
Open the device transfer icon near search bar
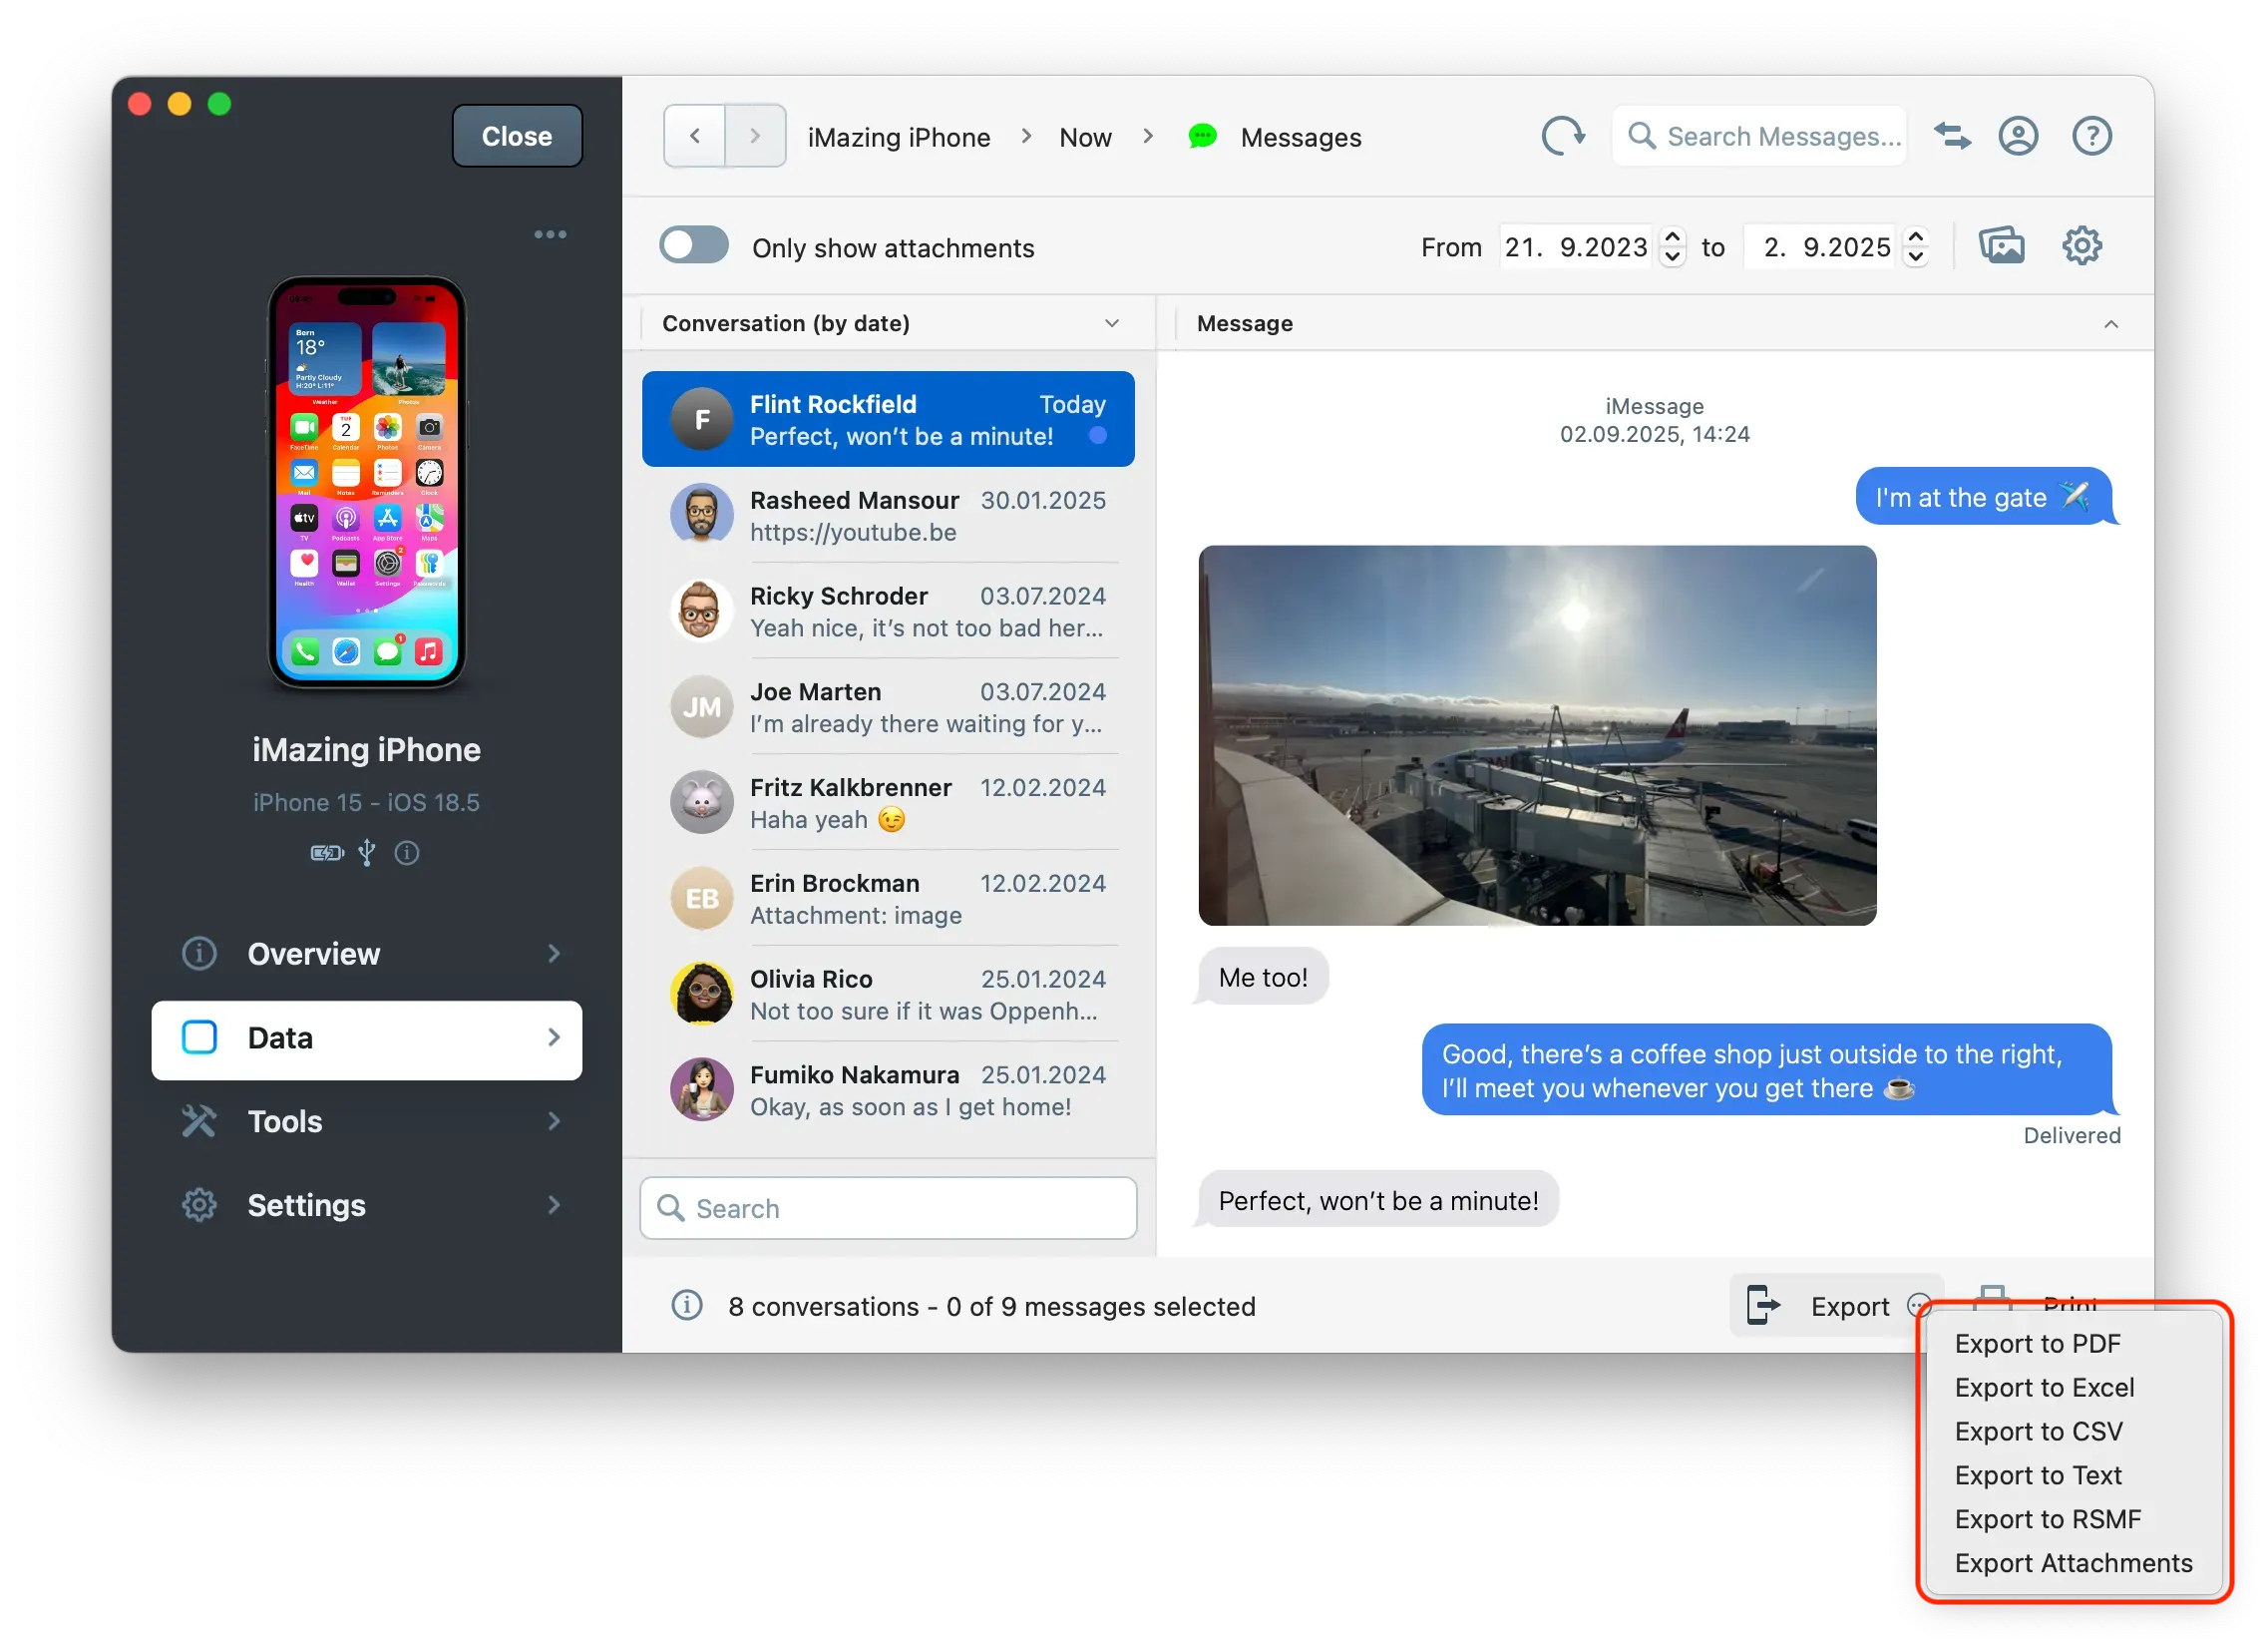tap(1952, 136)
